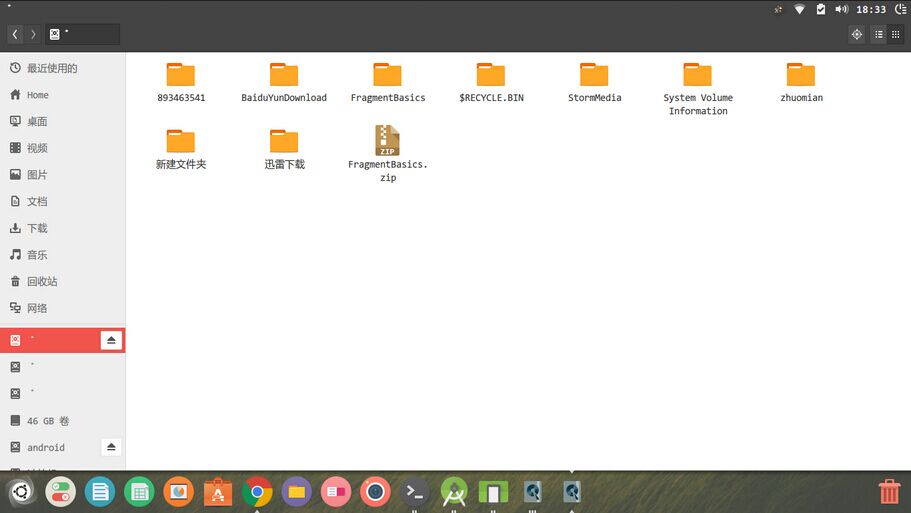Open the volume control in system tray
This screenshot has width=911, height=513.
pyautogui.click(x=841, y=9)
